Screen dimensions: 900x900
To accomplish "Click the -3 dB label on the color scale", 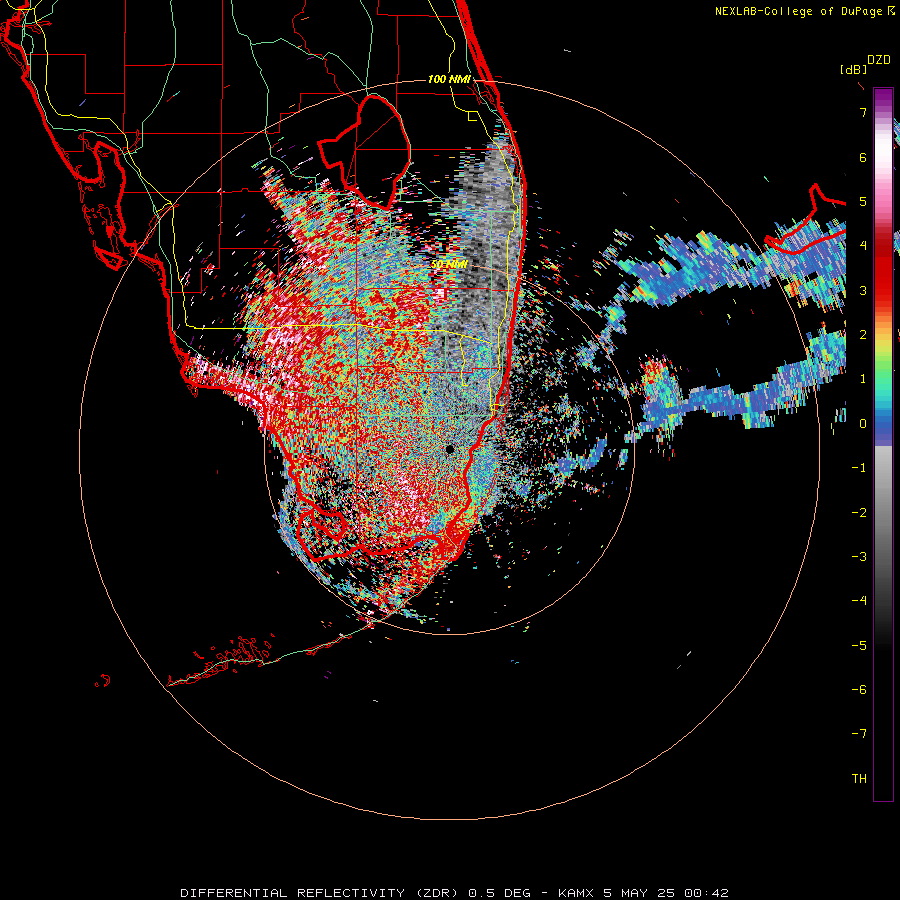I will (x=859, y=557).
